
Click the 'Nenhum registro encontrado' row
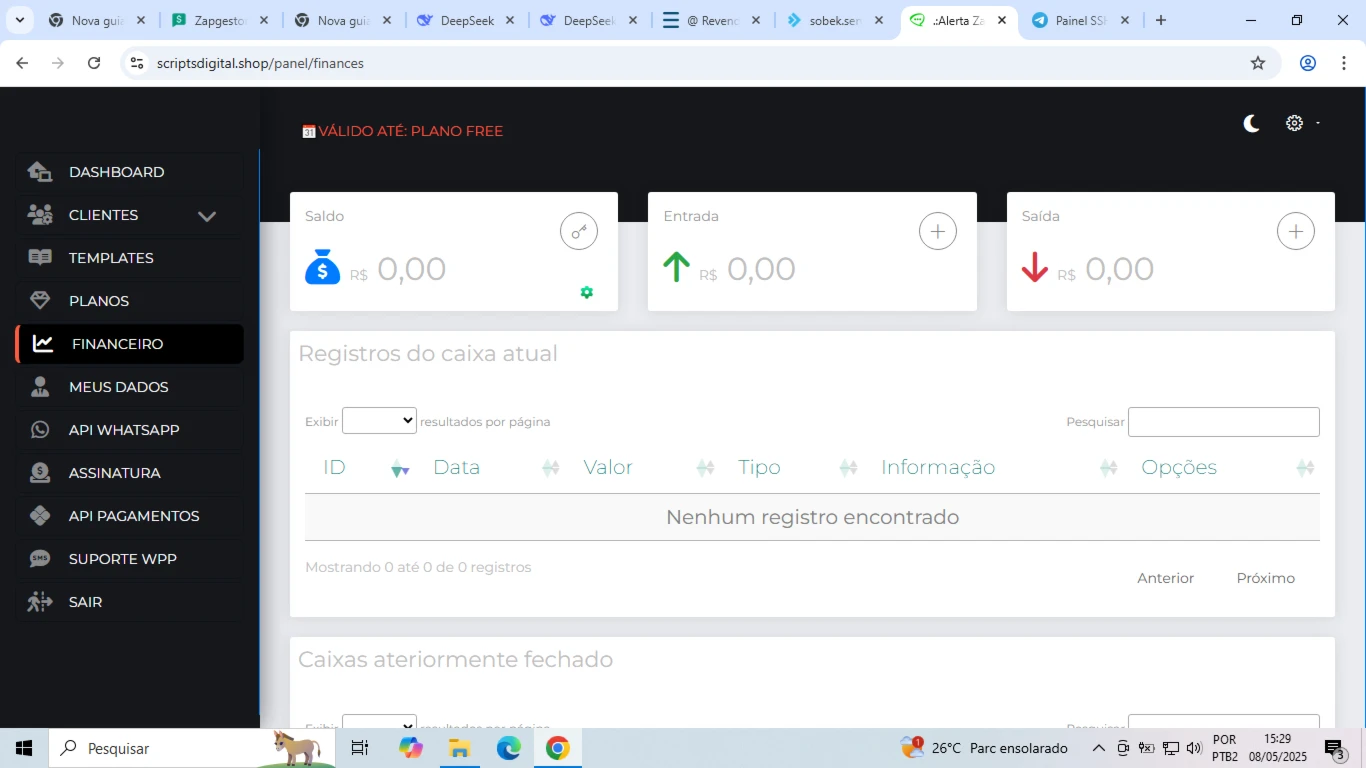(812, 517)
